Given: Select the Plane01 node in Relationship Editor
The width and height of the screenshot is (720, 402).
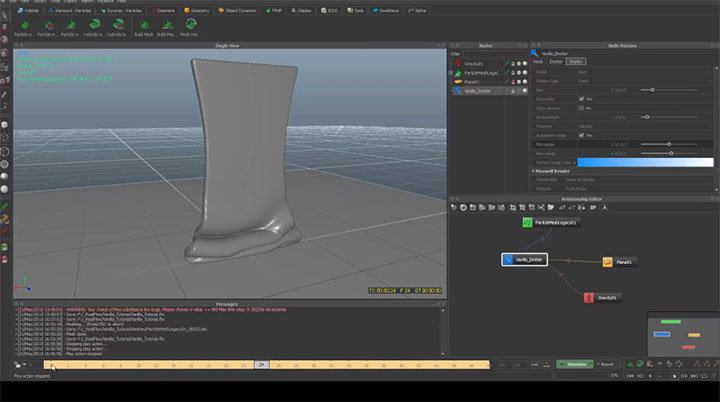Looking at the screenshot, I should 619,262.
